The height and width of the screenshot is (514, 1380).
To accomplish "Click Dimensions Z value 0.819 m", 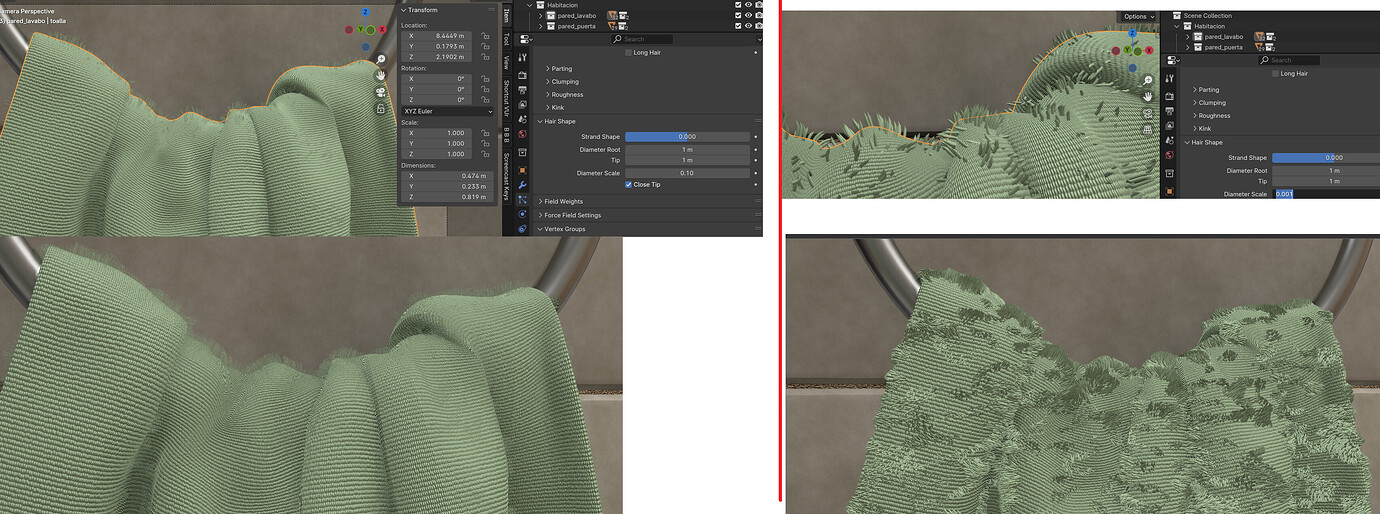I will tap(447, 197).
